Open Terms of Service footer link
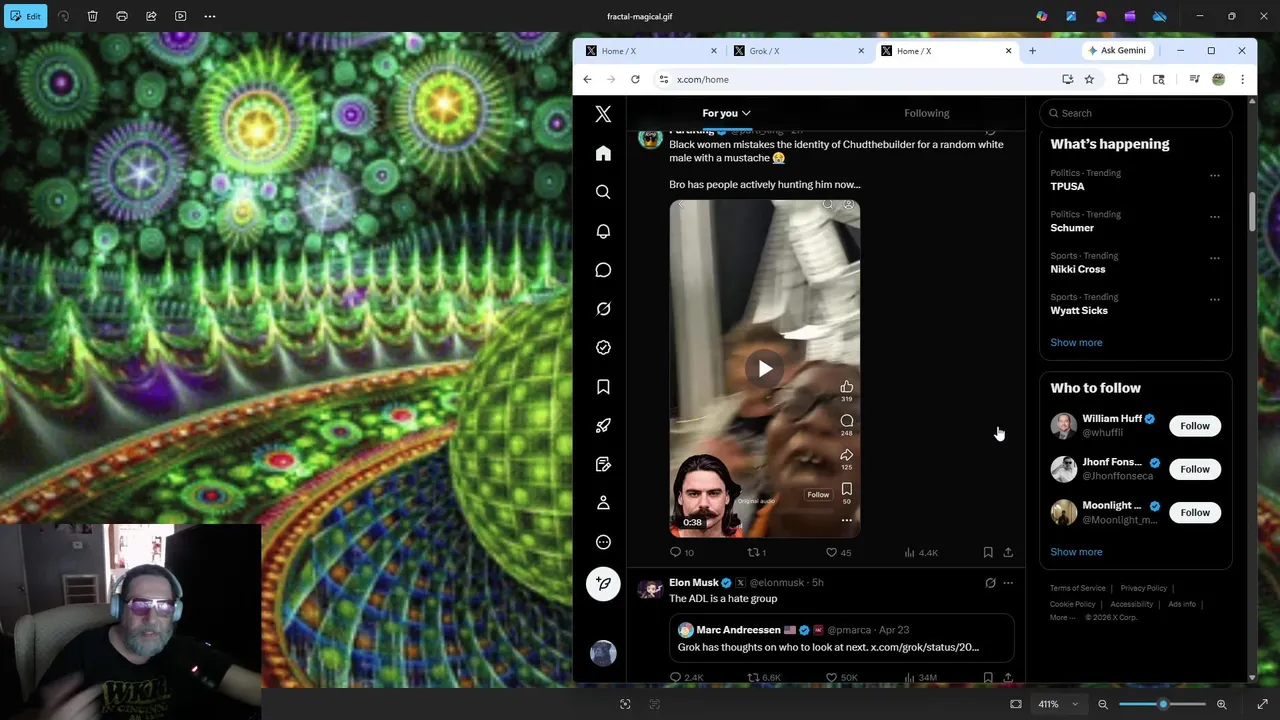Image resolution: width=1280 pixels, height=720 pixels. pos(1077,588)
